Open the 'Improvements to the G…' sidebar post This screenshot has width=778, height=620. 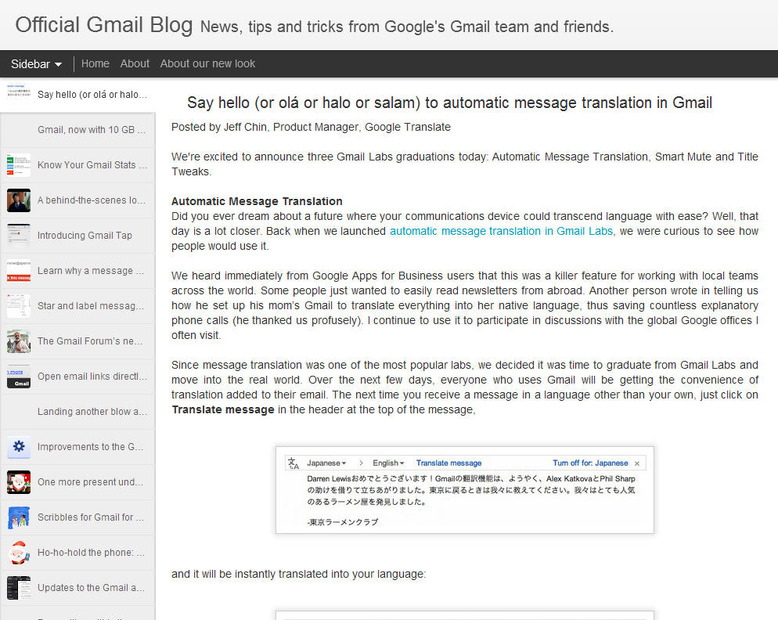77,447
